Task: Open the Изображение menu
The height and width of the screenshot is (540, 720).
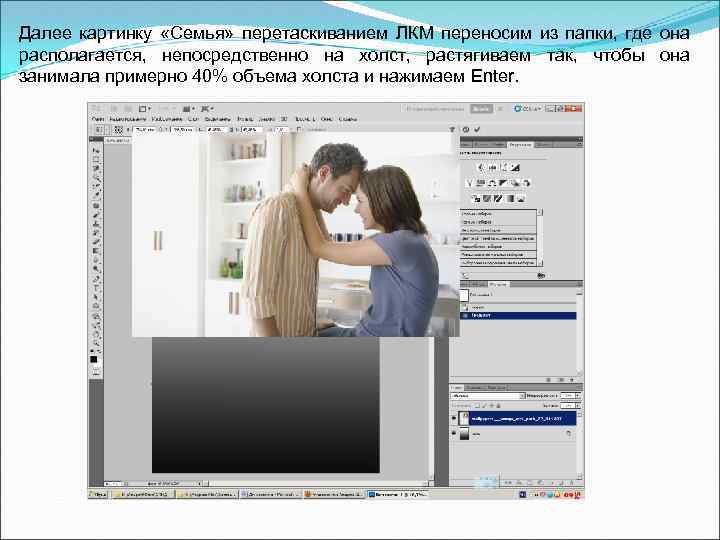Action: click(167, 119)
